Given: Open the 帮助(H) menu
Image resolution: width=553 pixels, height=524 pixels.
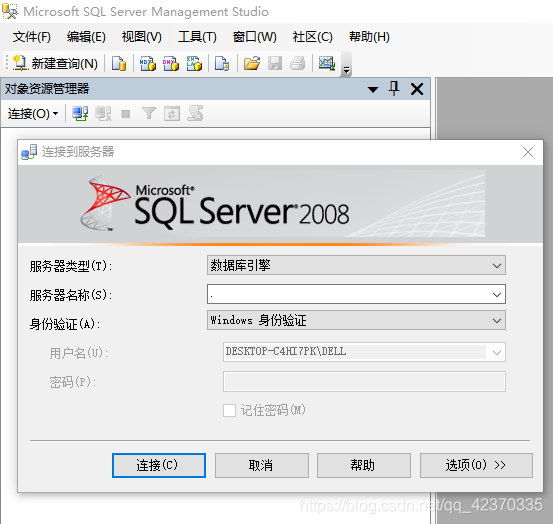Looking at the screenshot, I should (369, 37).
